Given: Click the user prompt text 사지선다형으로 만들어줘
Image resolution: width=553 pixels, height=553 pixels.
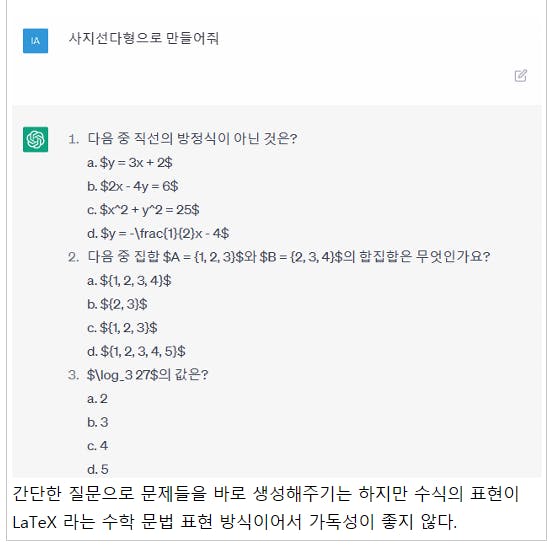Looking at the screenshot, I should coord(144,38).
